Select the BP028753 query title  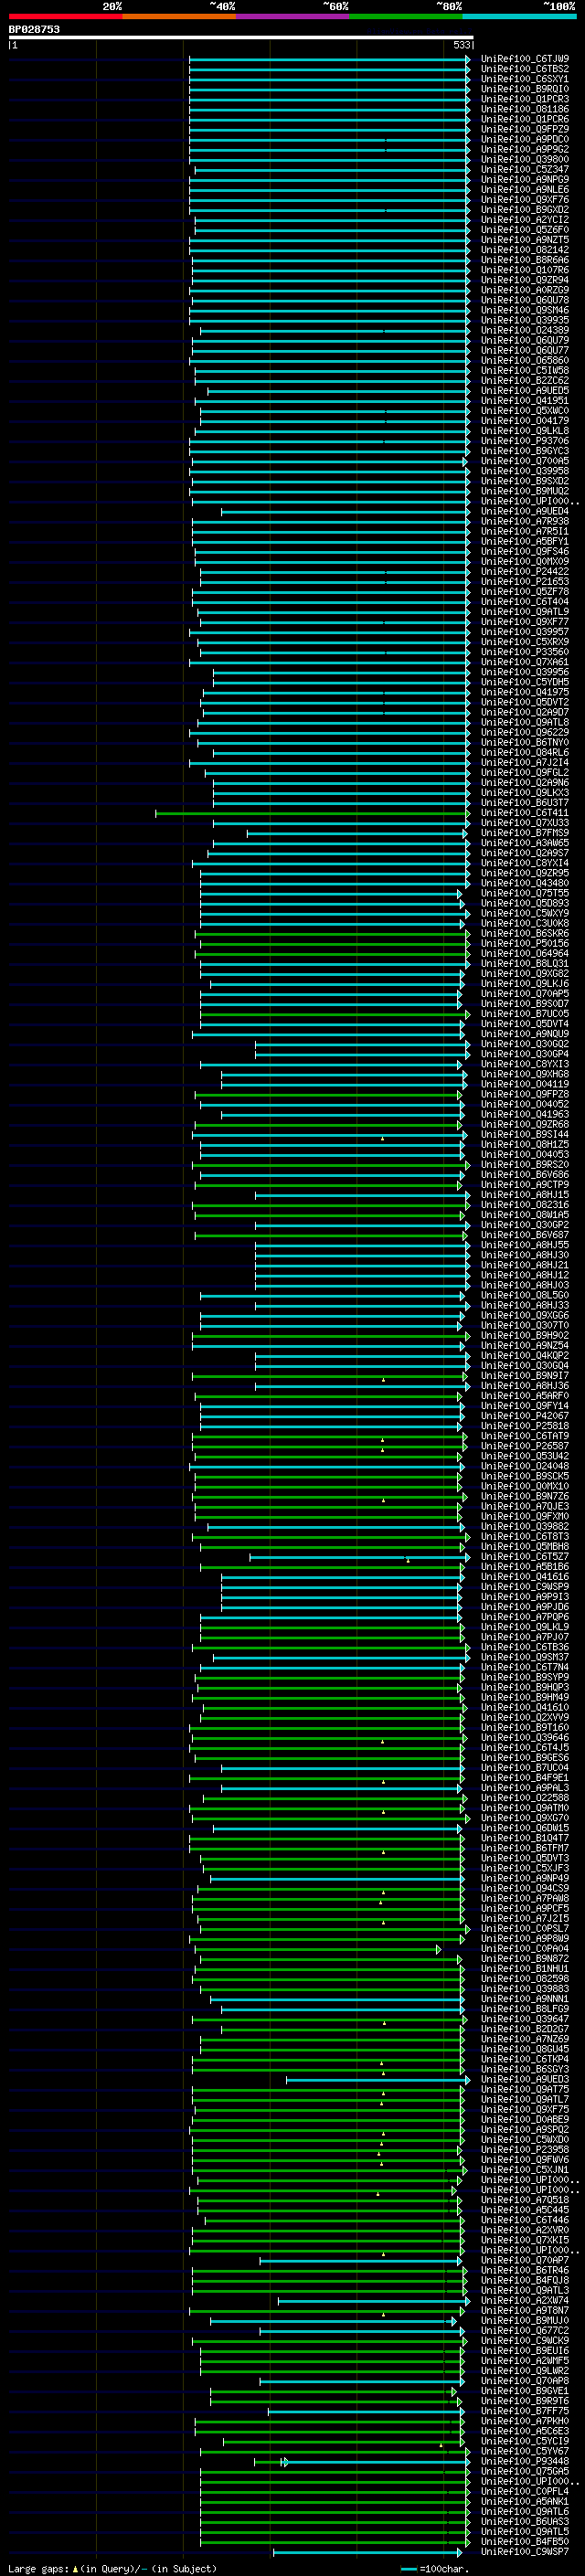(34, 30)
